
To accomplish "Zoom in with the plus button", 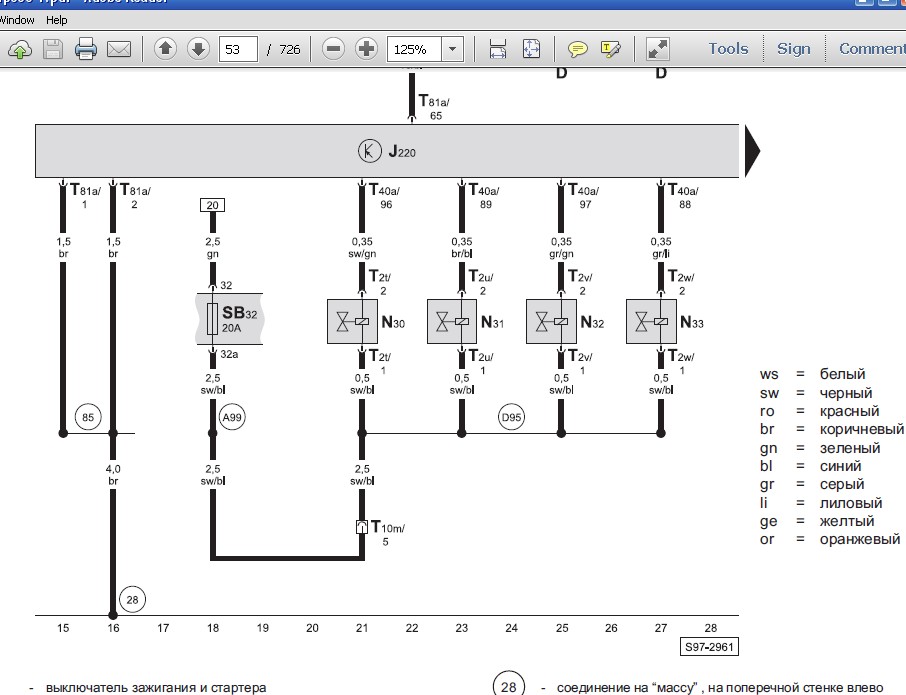I will click(366, 49).
